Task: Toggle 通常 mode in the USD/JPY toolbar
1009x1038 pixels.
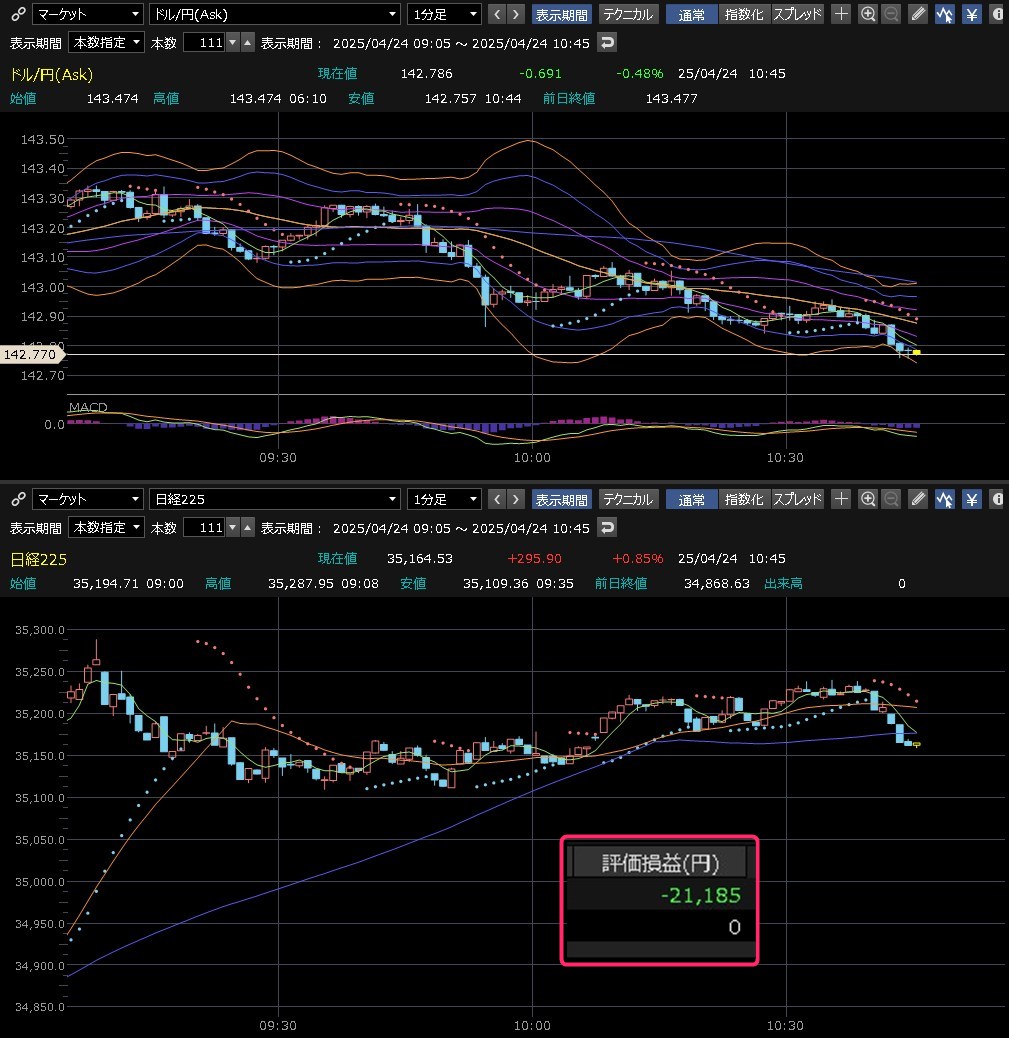Action: tap(691, 14)
